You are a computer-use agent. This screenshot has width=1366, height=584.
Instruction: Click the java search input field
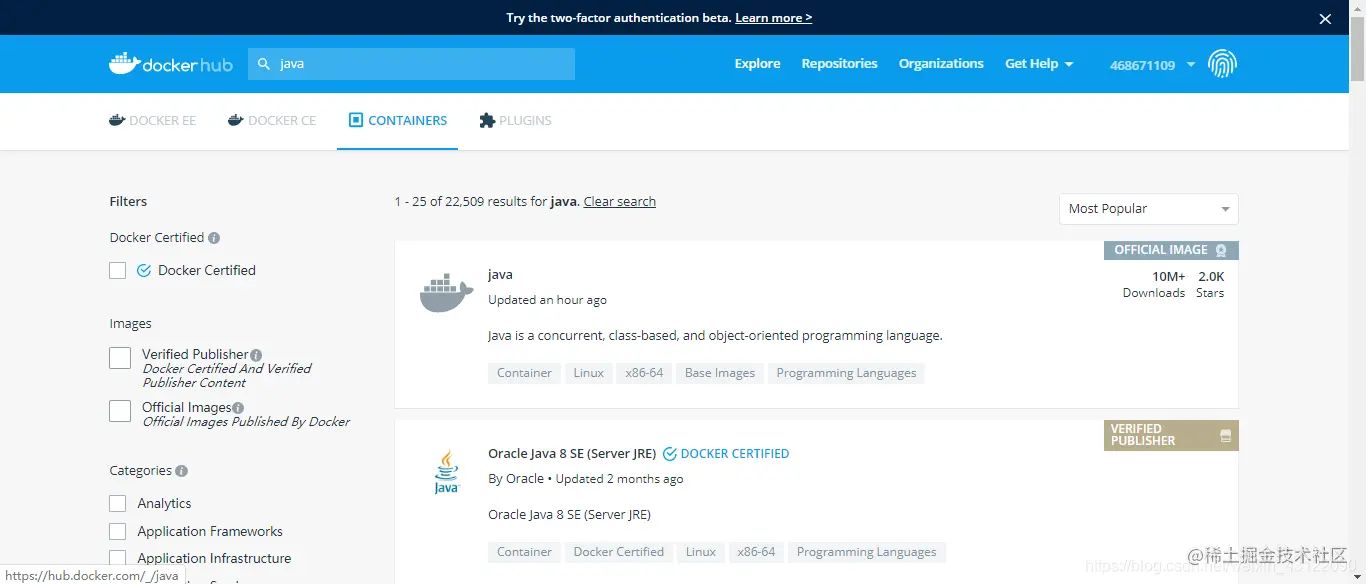tap(411, 64)
